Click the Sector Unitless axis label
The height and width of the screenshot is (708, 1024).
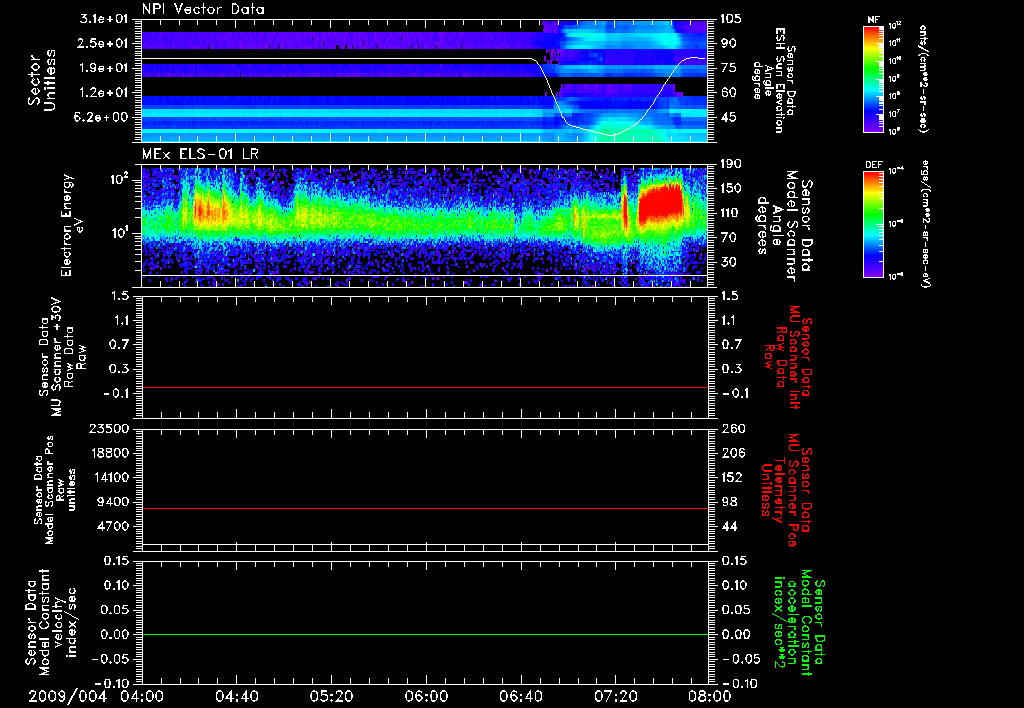(41, 80)
